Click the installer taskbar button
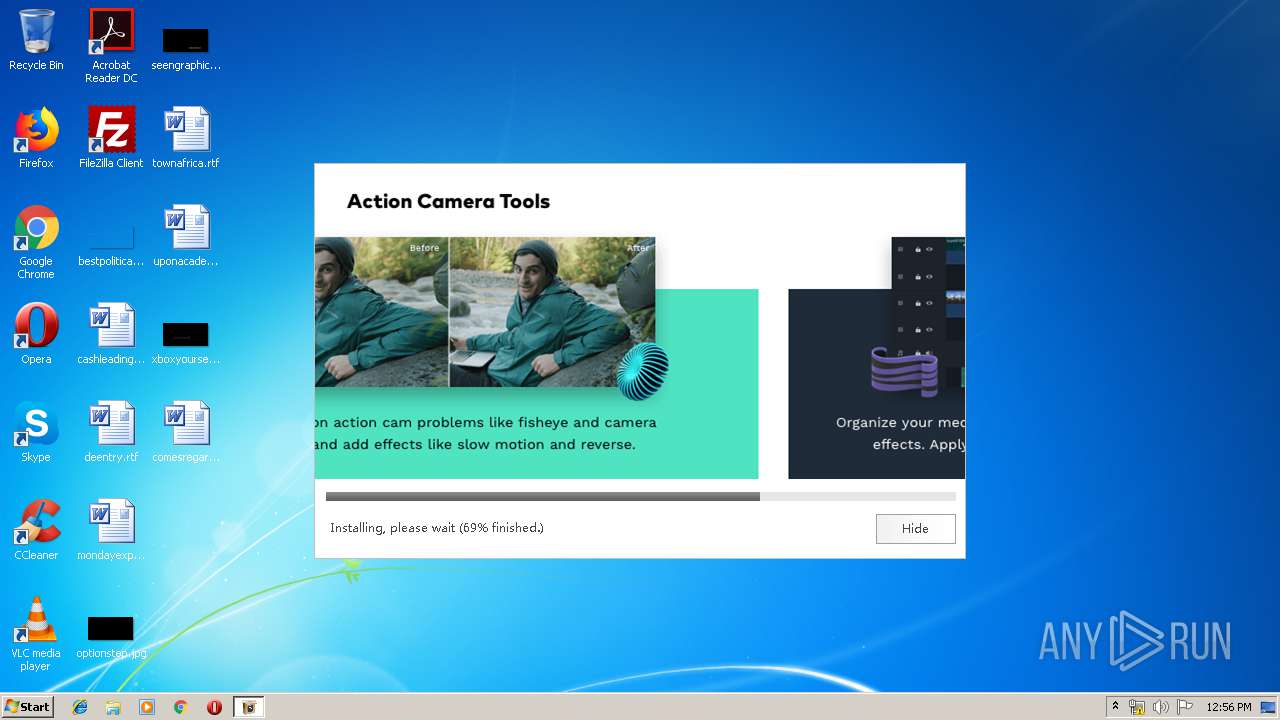The height and width of the screenshot is (720, 1280). (x=249, y=707)
